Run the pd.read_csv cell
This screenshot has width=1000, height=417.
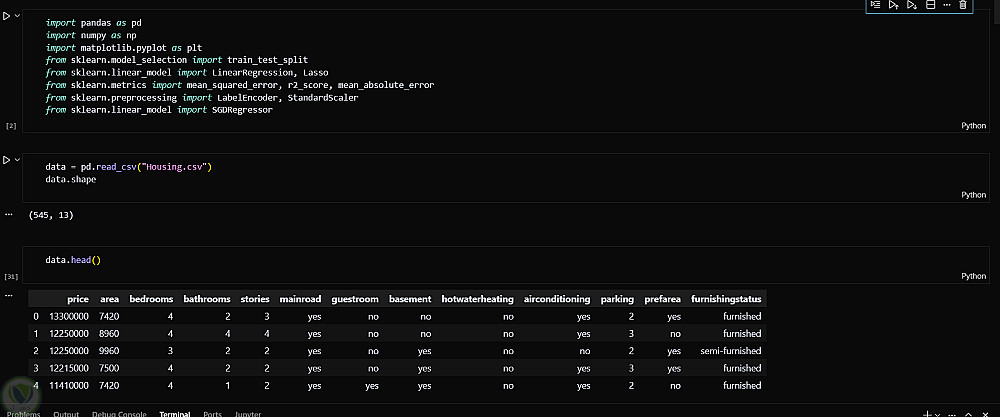[x=7, y=159]
